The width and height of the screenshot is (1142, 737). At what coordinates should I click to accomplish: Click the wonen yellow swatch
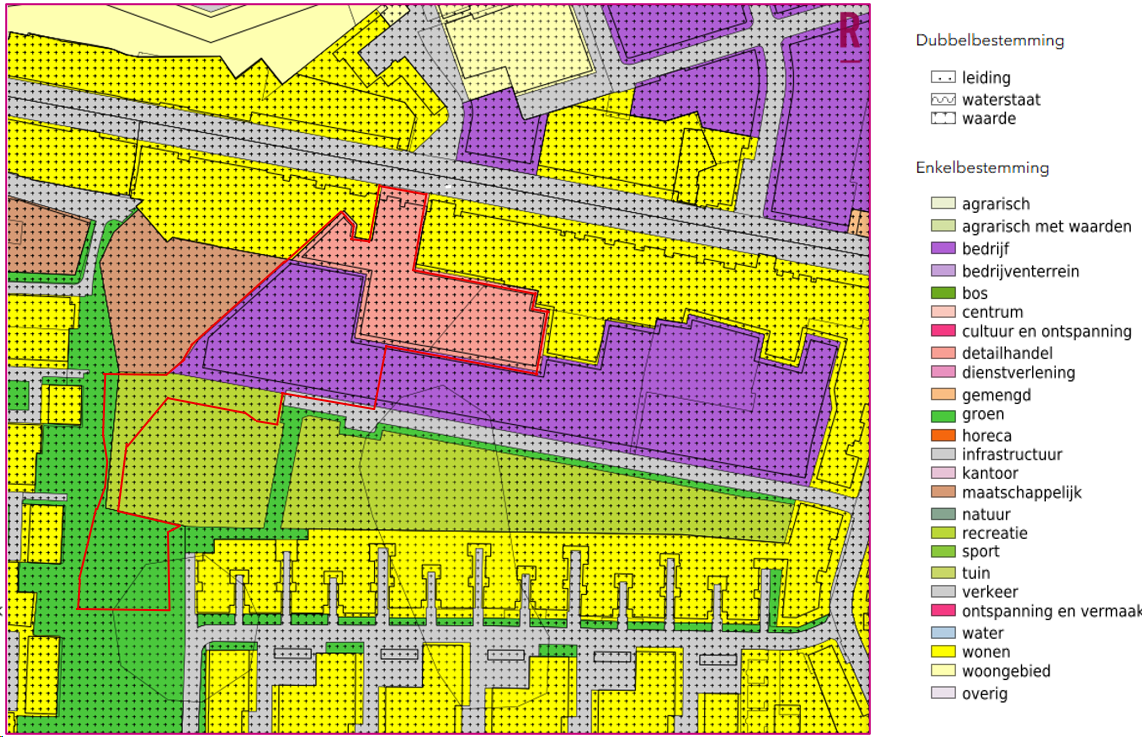tap(943, 651)
